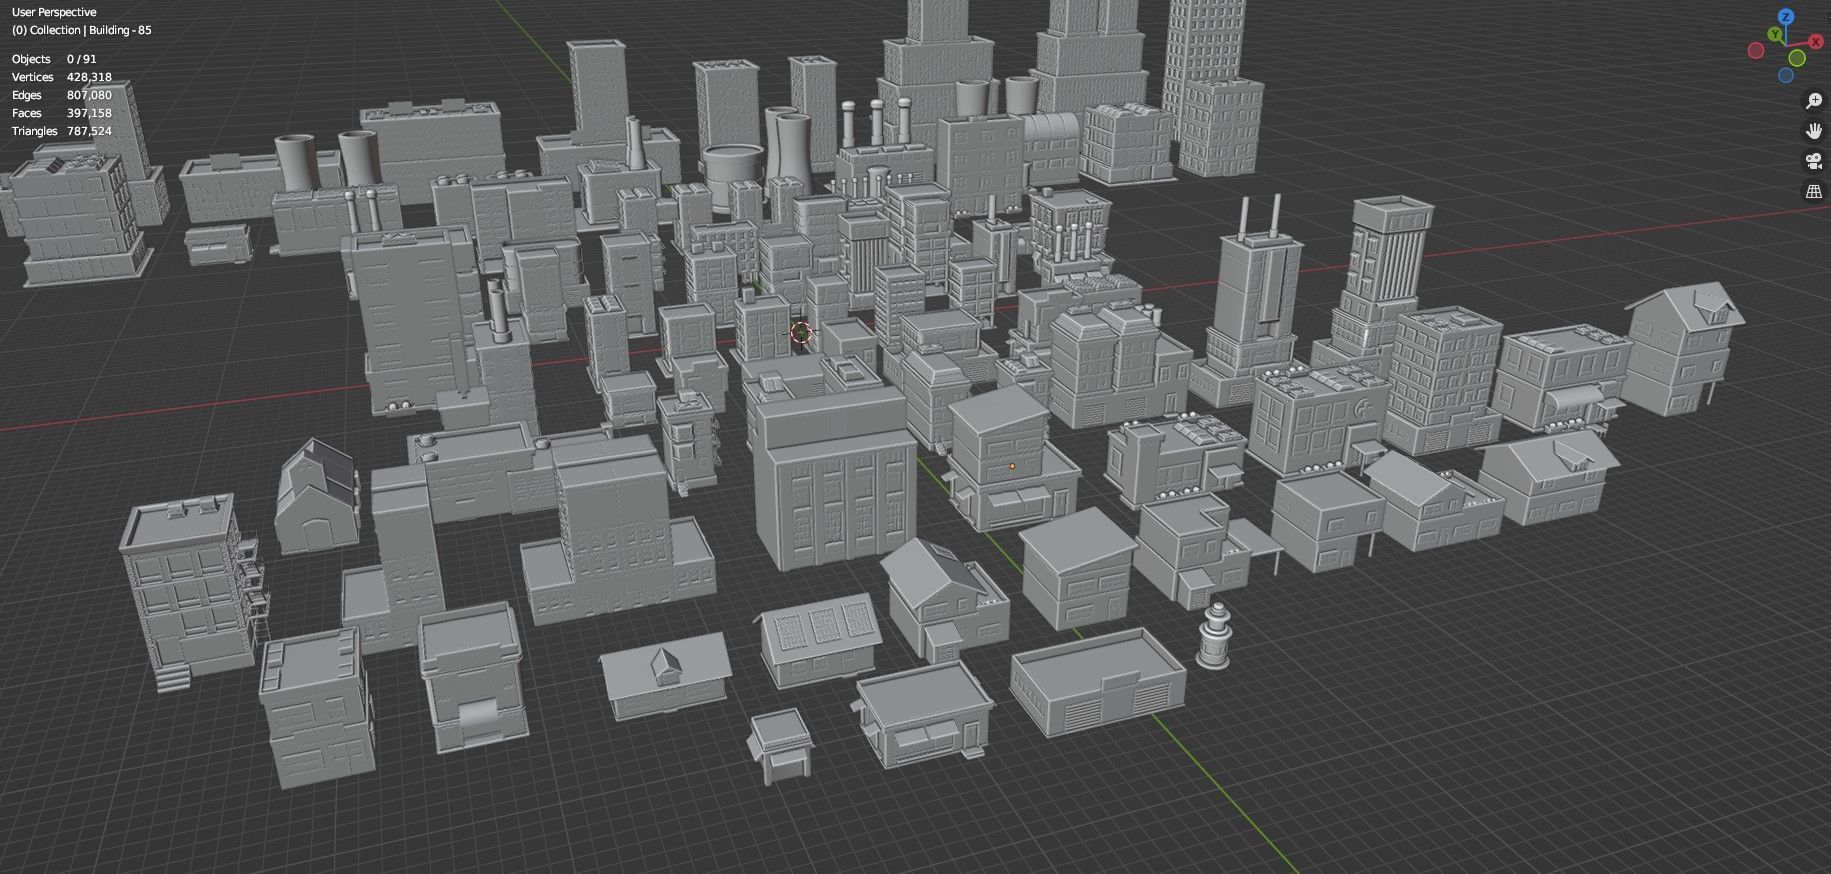This screenshot has height=874, width=1831.
Task: Click the unlabeled red negative X gizmo handle
Action: click(1756, 50)
